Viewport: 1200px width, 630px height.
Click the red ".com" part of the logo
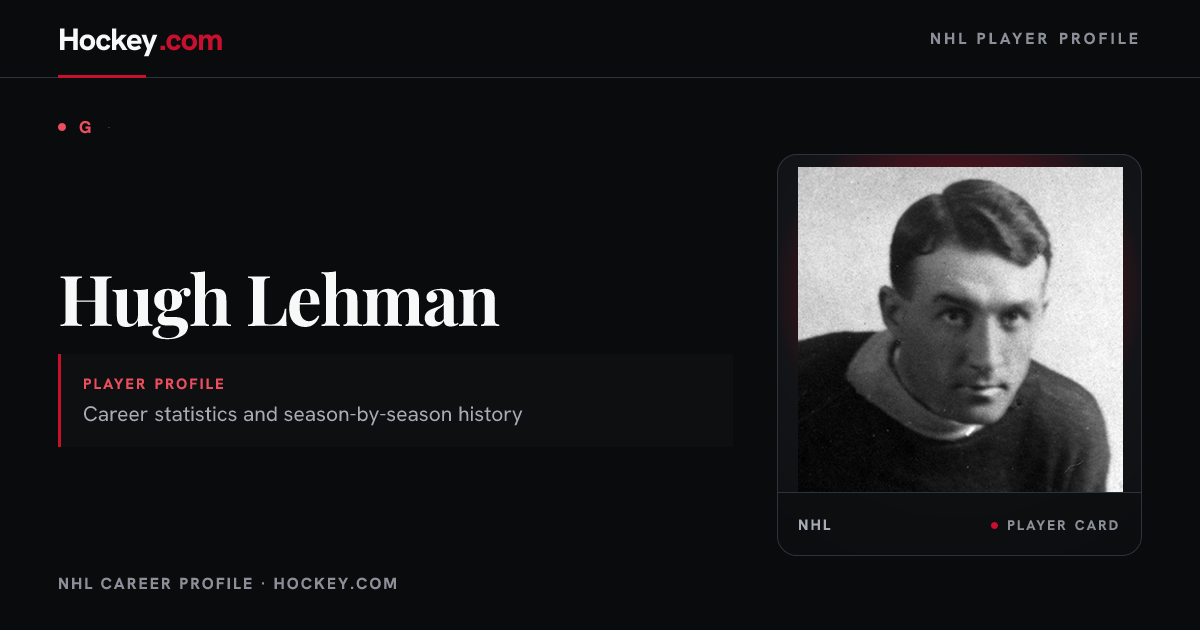click(x=191, y=41)
